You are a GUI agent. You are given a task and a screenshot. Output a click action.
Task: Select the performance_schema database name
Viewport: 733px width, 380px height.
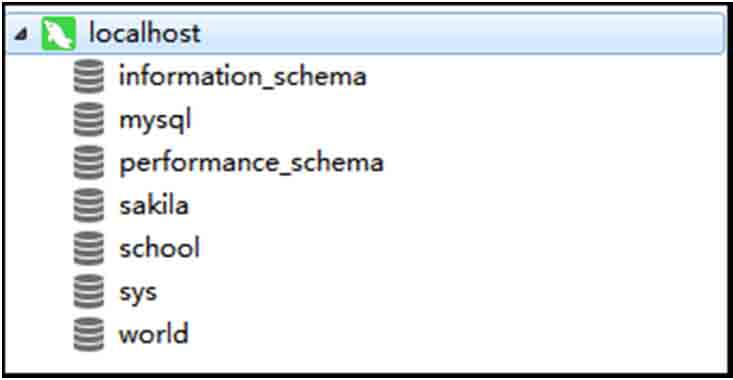coord(252,163)
